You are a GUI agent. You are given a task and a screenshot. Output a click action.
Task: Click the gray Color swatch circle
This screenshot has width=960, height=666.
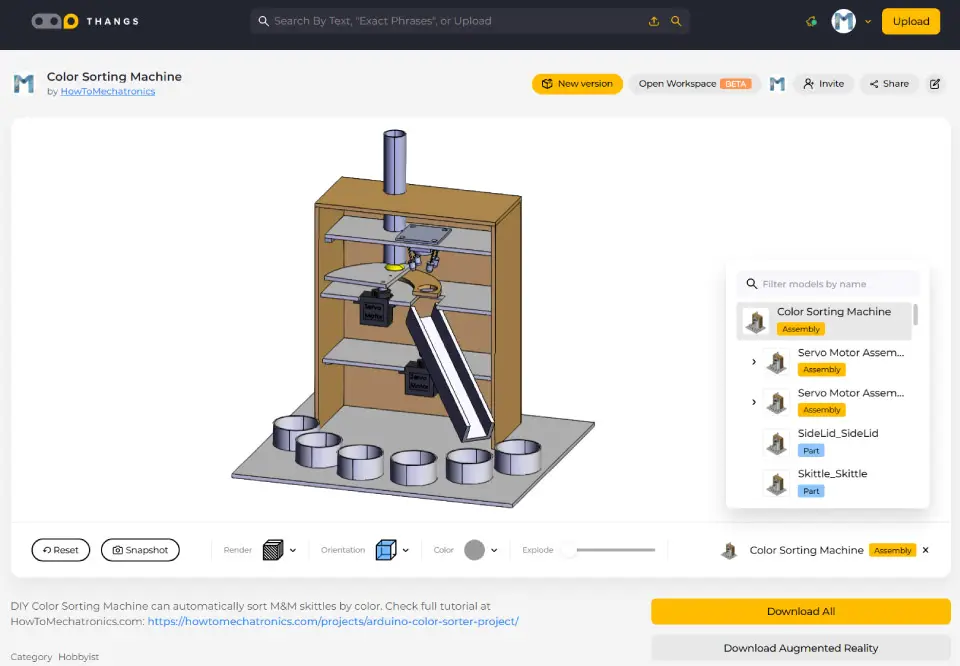[x=474, y=550]
